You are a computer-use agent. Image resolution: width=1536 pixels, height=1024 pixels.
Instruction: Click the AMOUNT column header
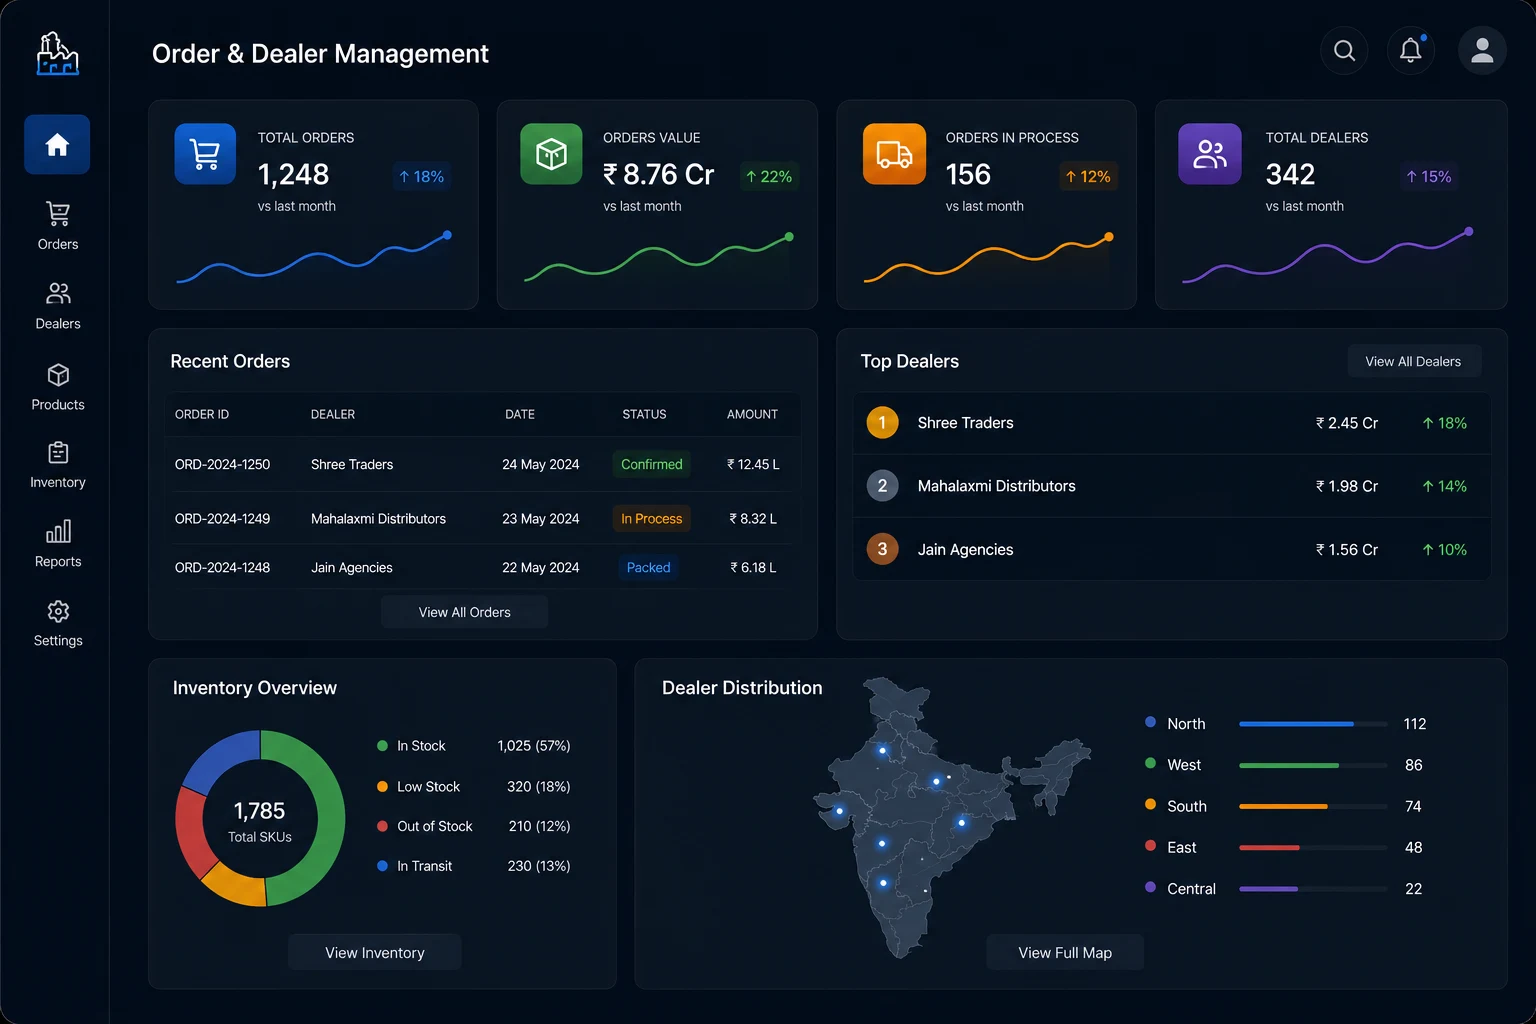752,414
